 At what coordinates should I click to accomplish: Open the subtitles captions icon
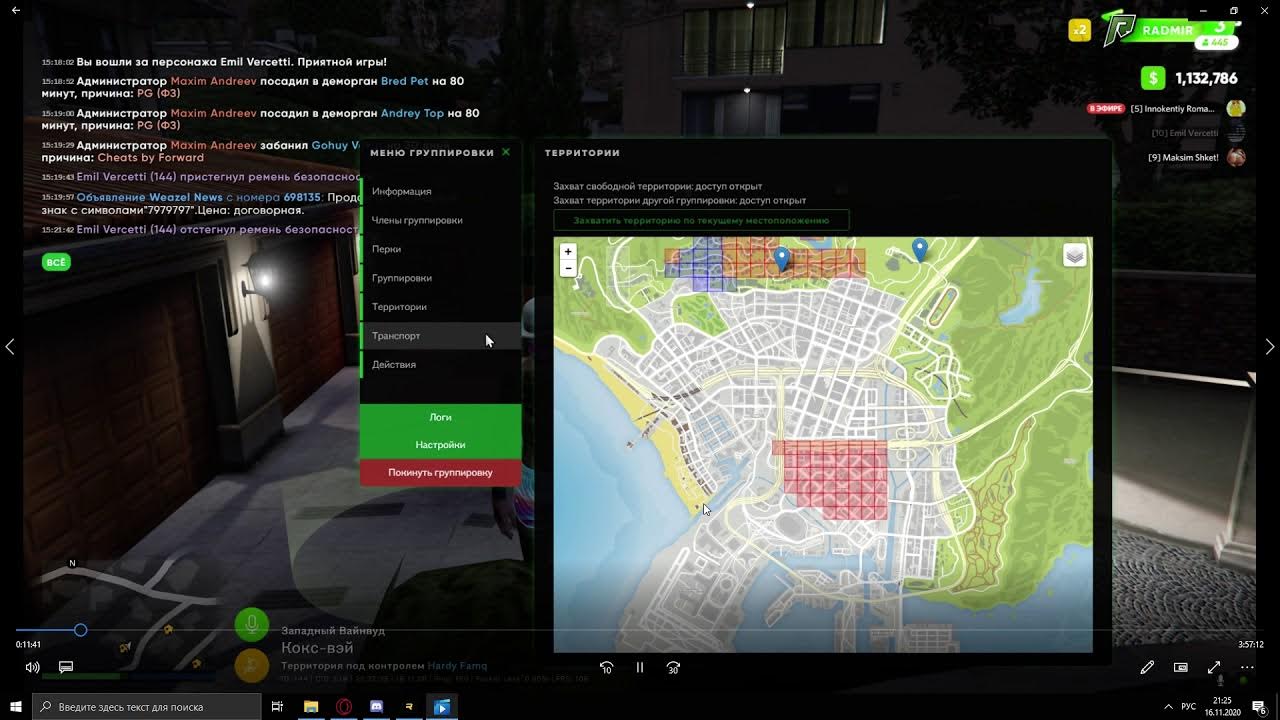click(x=66, y=667)
